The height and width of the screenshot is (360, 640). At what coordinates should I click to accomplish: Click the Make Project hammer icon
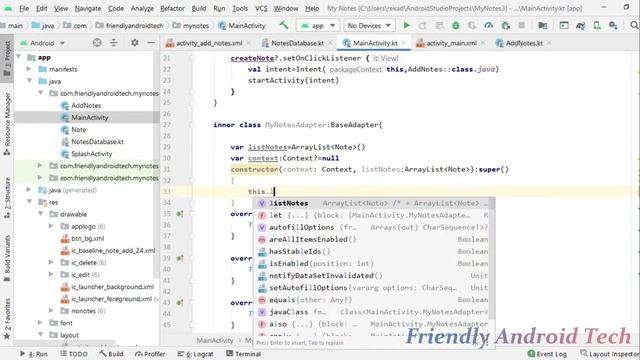284,25
